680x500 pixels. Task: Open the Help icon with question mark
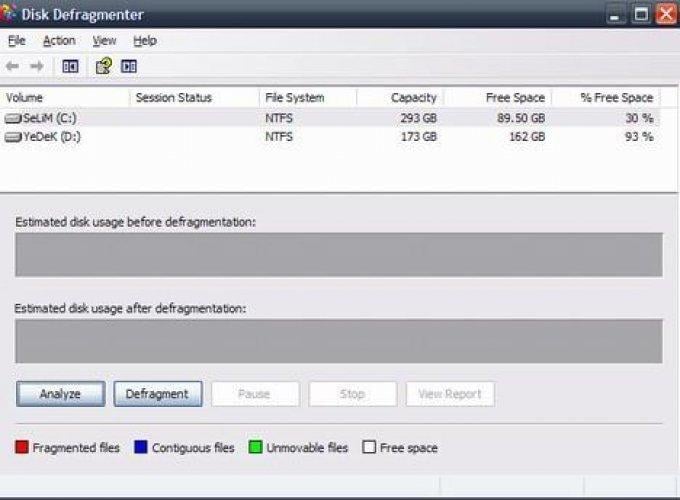click(102, 67)
